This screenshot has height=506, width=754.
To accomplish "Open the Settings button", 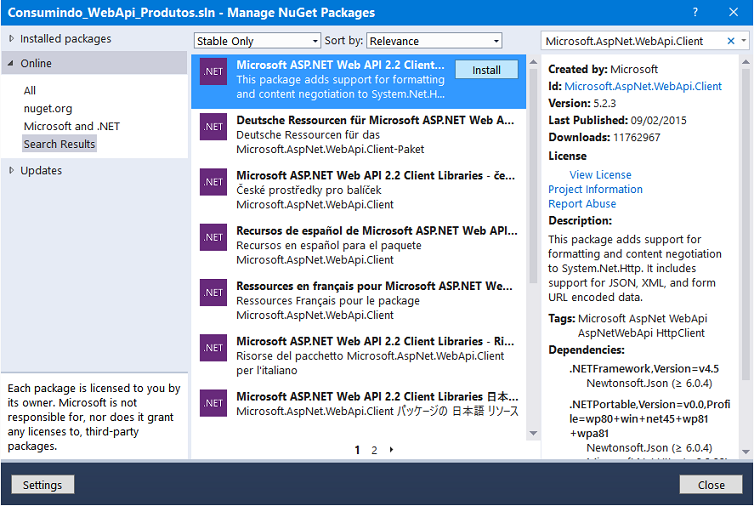I will pos(42,485).
